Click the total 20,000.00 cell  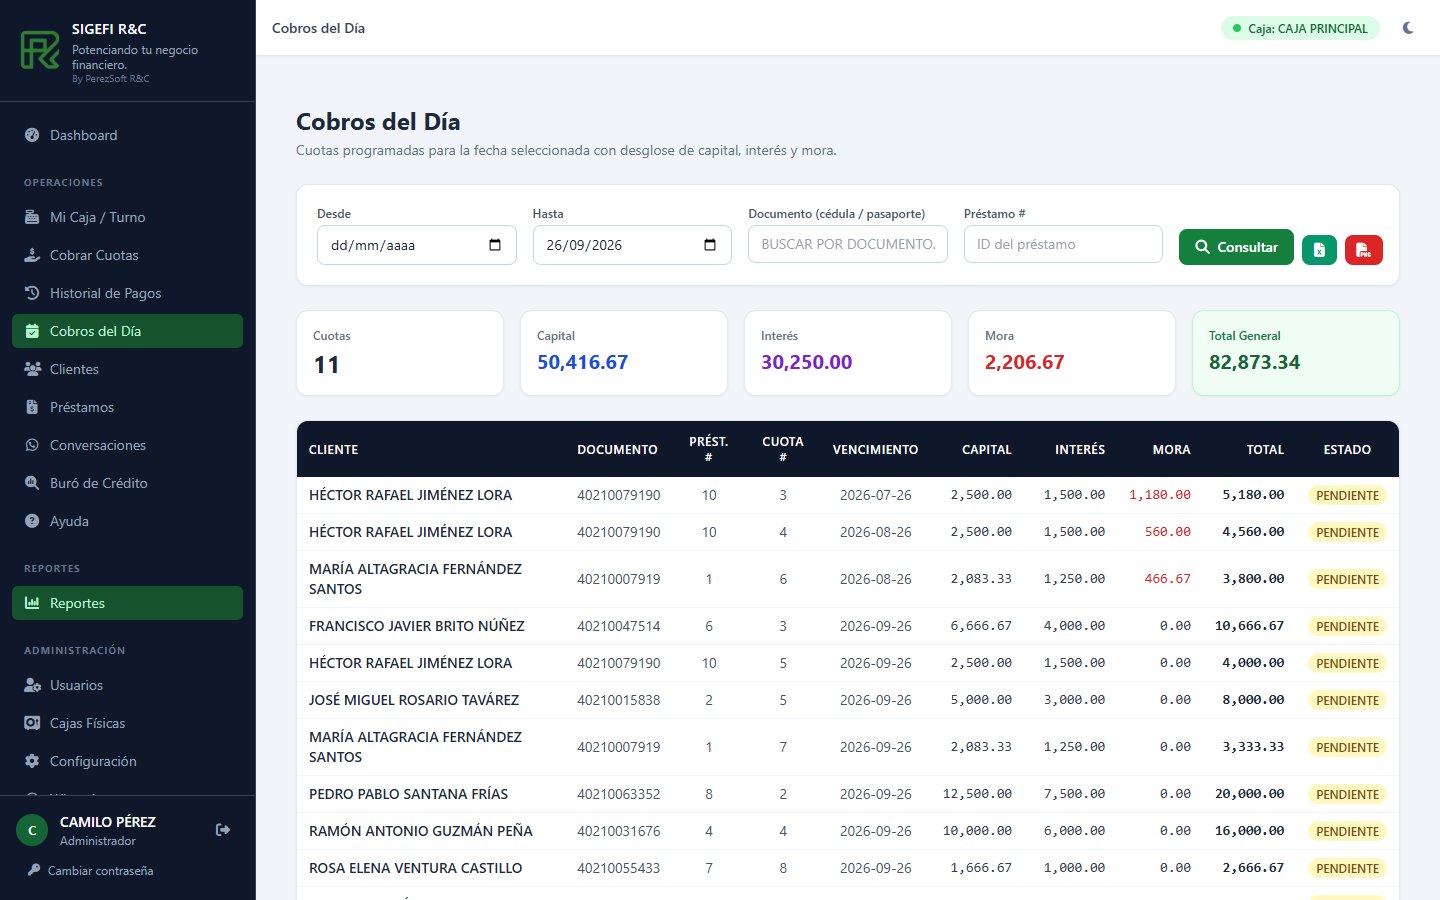pyautogui.click(x=1249, y=794)
